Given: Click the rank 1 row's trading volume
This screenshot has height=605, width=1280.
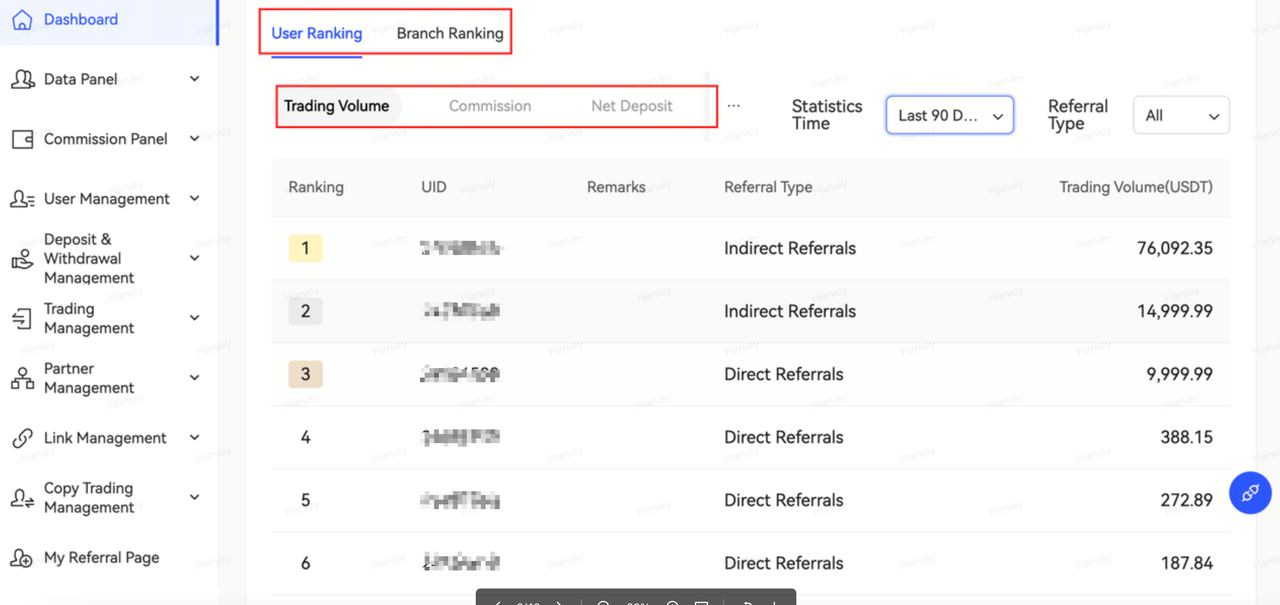Looking at the screenshot, I should [1174, 248].
